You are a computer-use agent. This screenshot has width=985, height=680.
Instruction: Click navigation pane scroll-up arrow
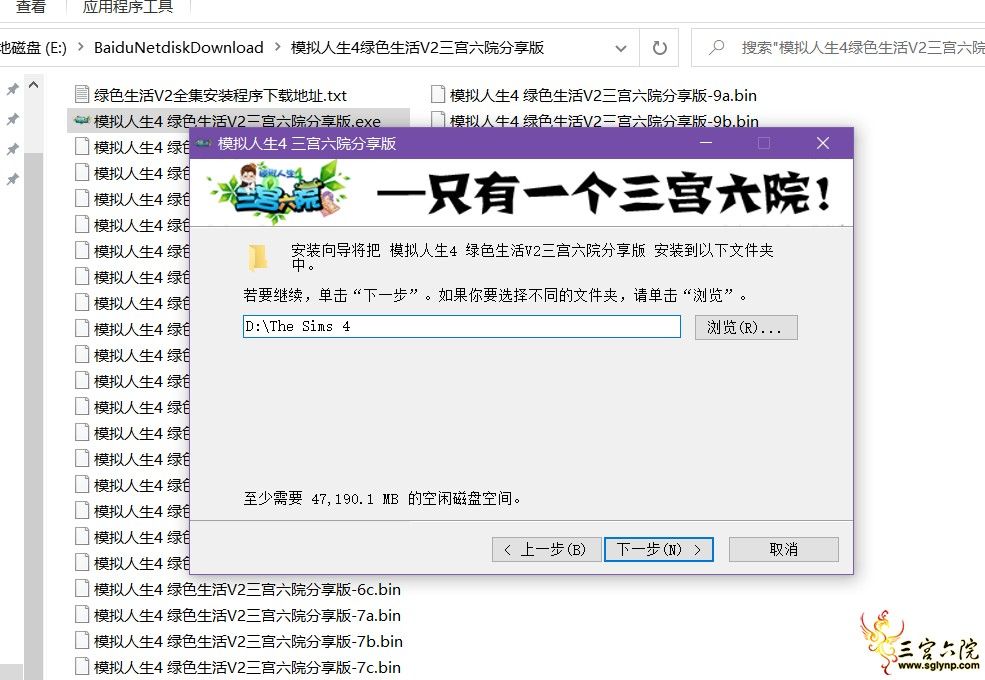(34, 84)
